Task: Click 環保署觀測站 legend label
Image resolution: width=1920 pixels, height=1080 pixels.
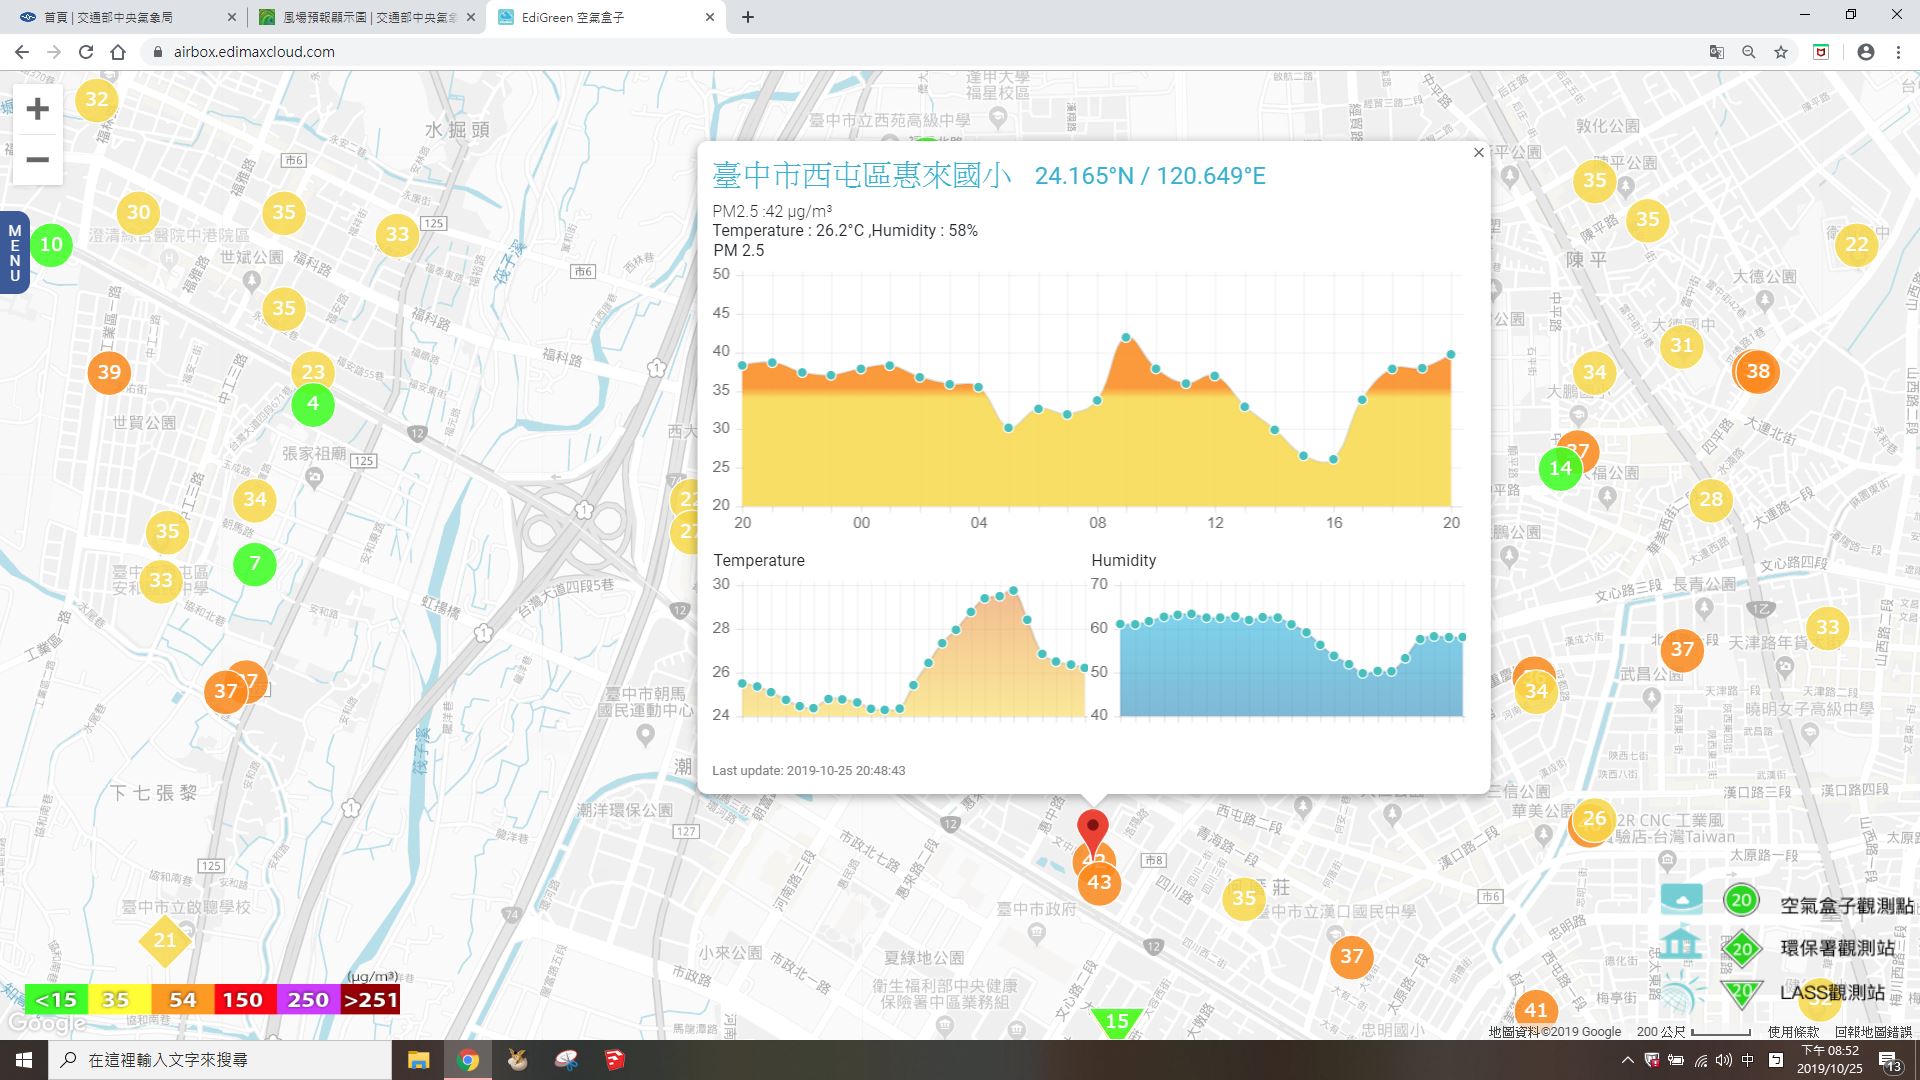Action: point(1837,948)
